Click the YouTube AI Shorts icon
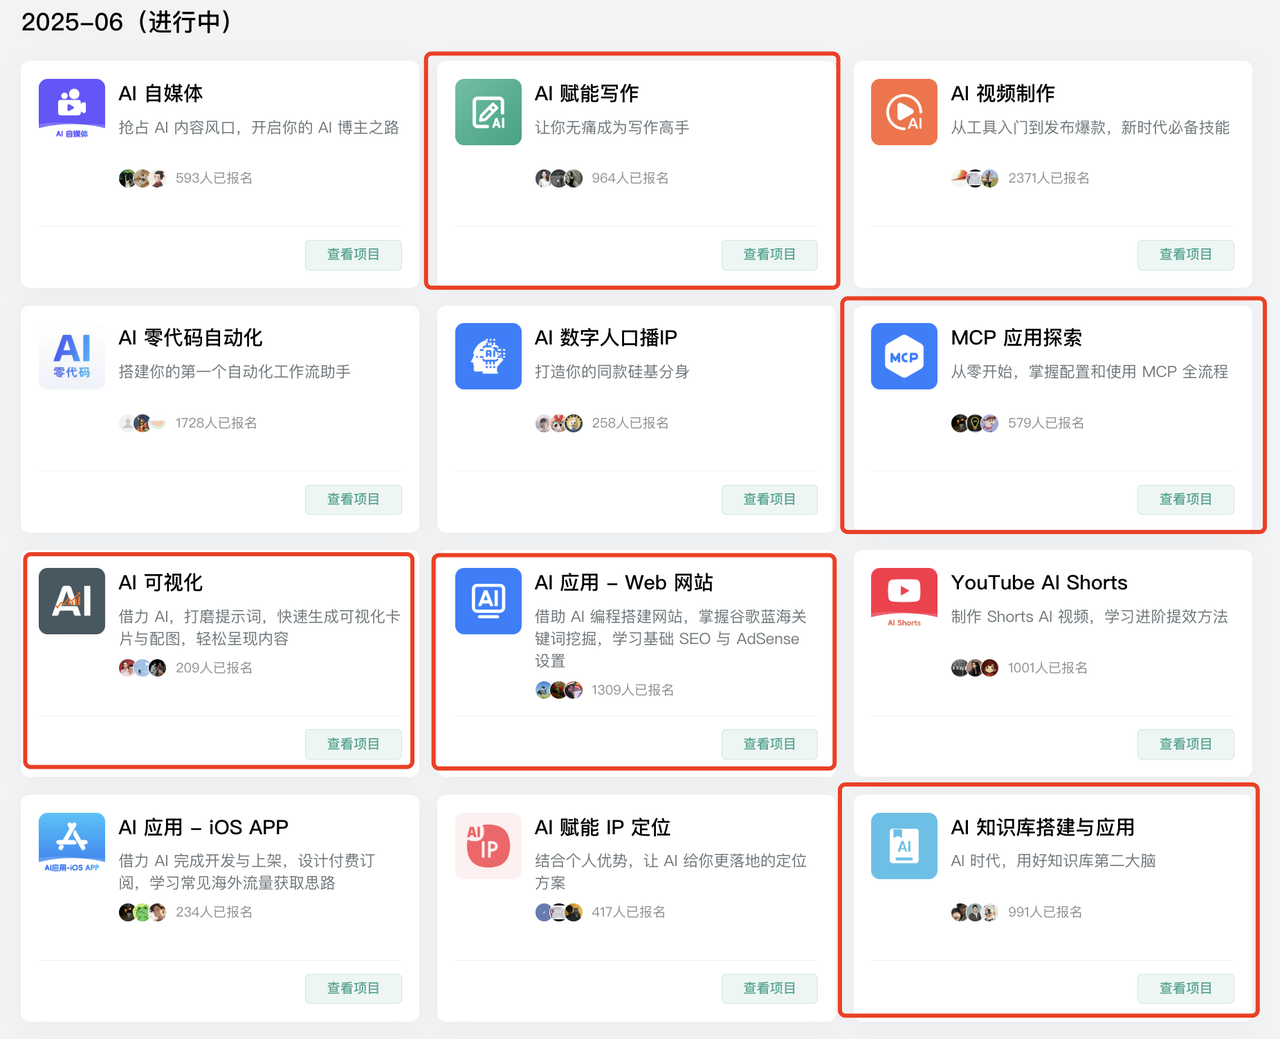This screenshot has width=1280, height=1039. (x=904, y=601)
